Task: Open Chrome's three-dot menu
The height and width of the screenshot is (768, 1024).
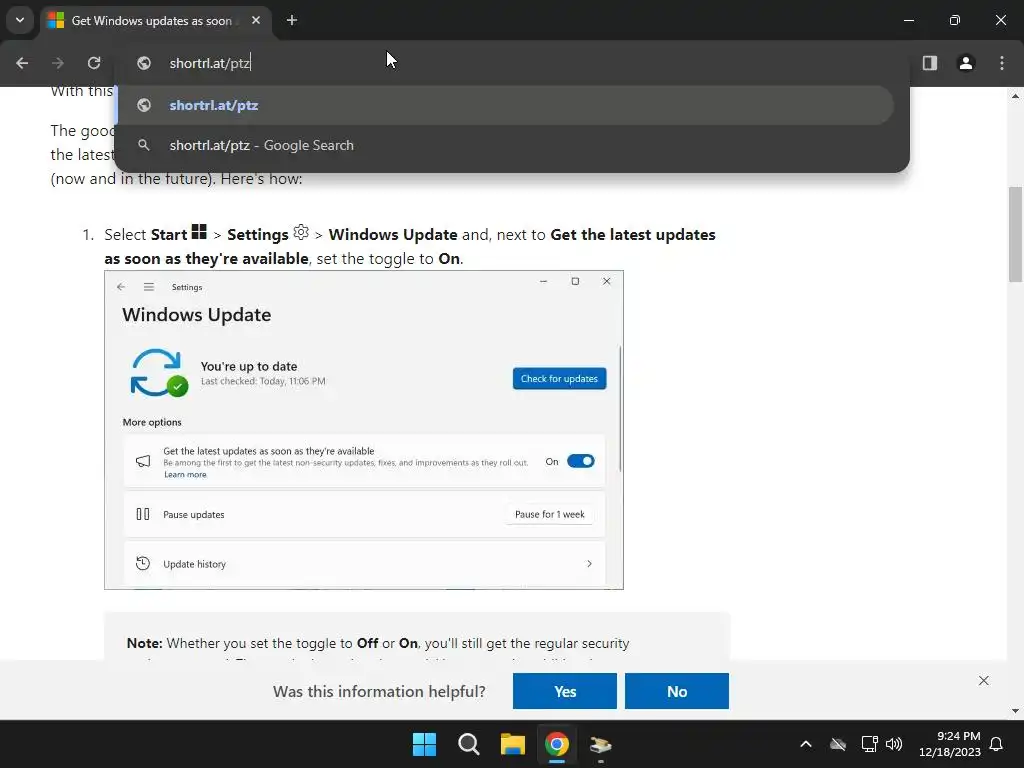Action: pyautogui.click(x=1002, y=63)
